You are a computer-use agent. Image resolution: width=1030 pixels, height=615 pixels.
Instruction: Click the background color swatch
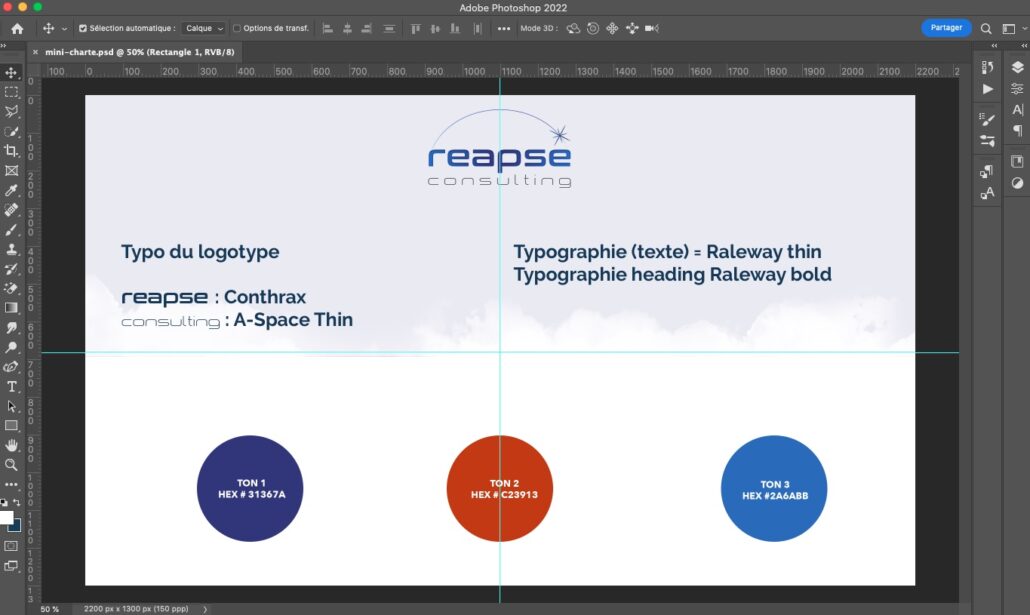[x=16, y=526]
